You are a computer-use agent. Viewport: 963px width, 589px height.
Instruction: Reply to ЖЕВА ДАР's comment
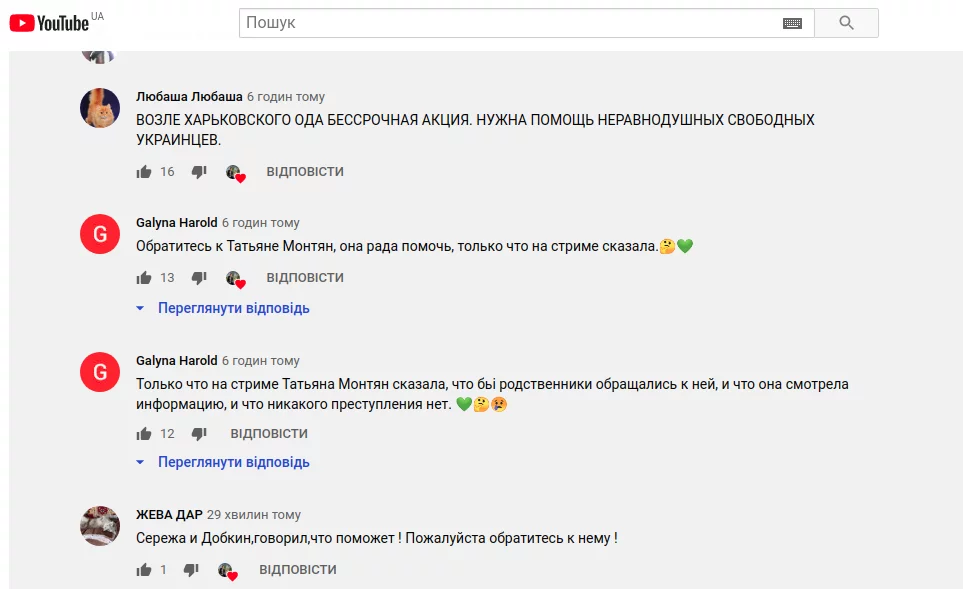point(298,569)
